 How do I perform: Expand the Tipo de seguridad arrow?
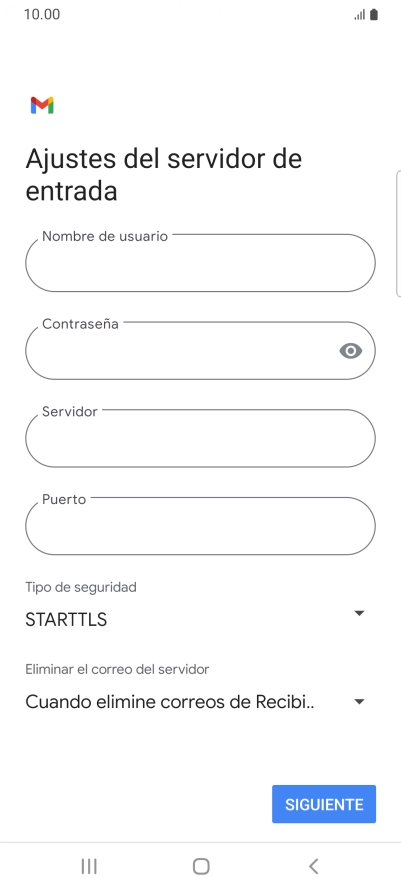coord(359,613)
